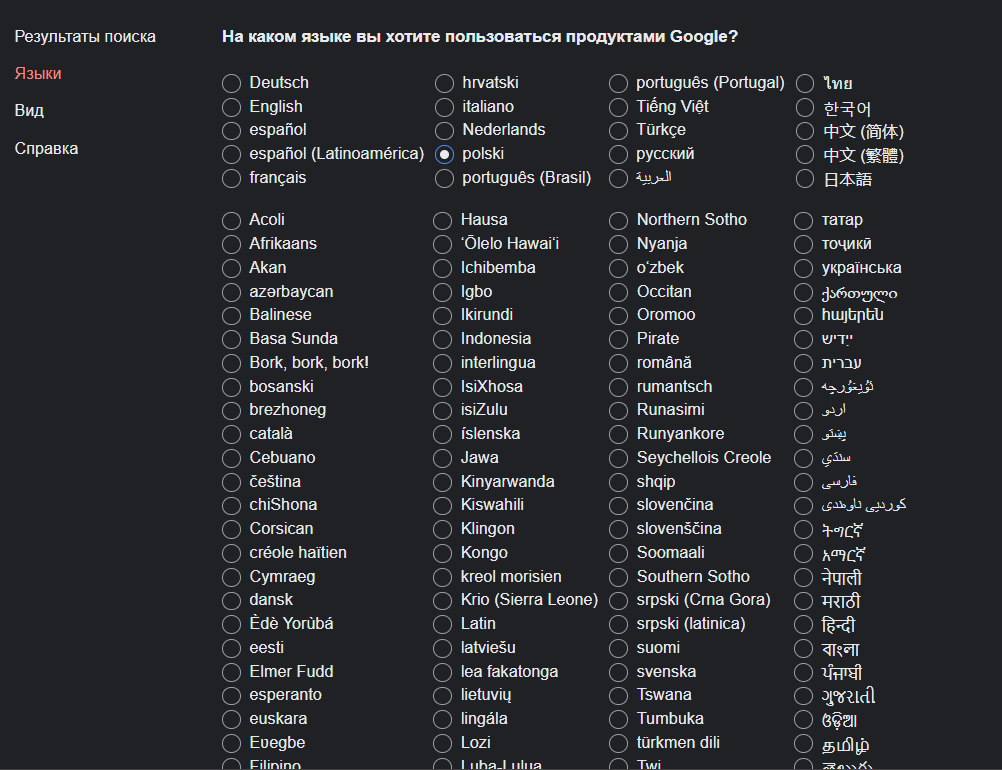
Task: Go to the Языки section
Action: 38,74
